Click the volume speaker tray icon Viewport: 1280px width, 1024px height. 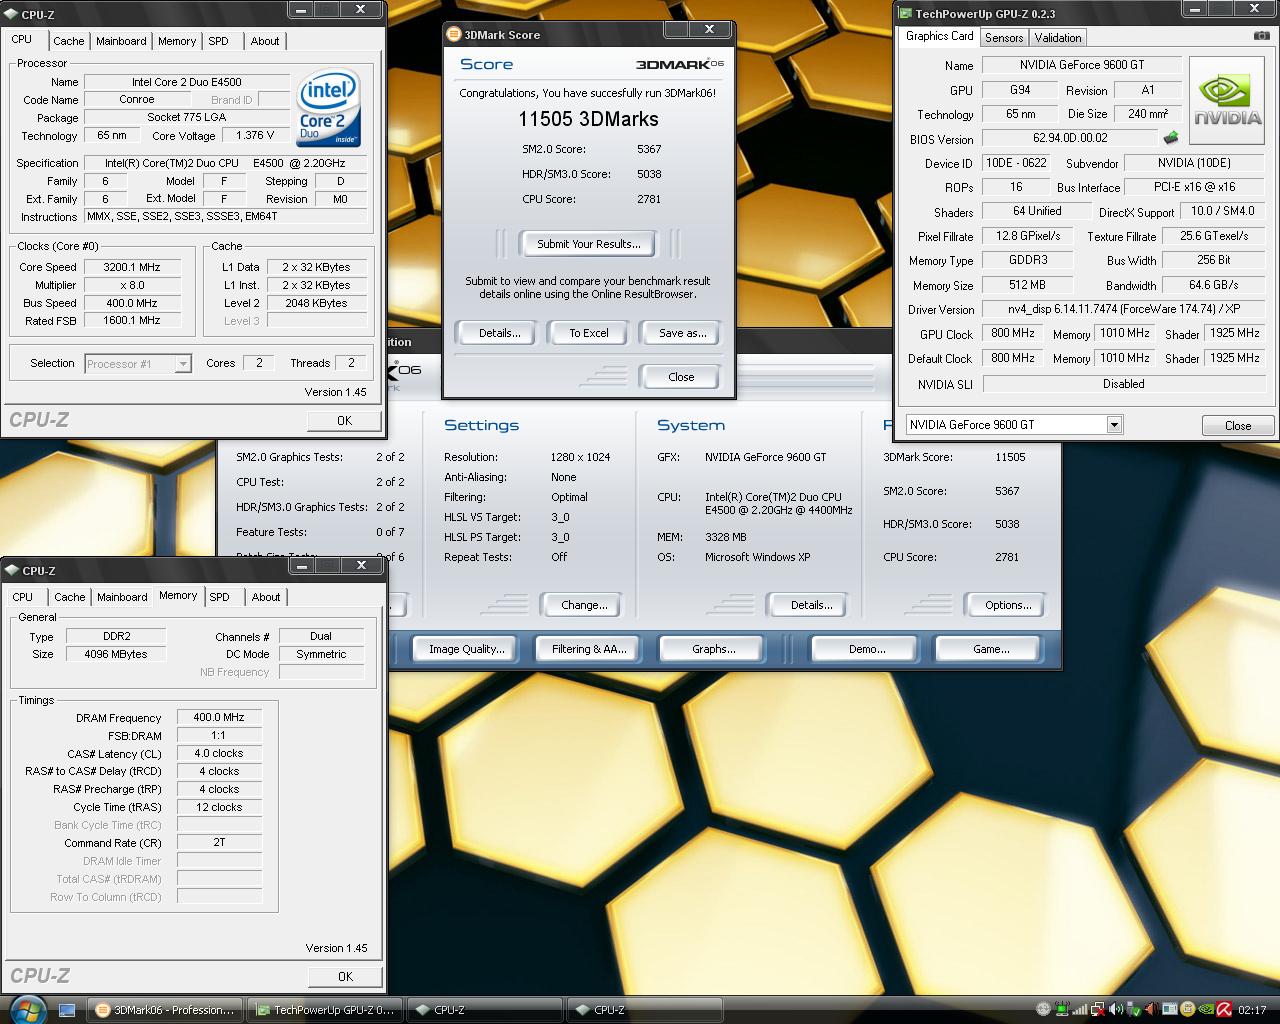click(x=1116, y=1010)
